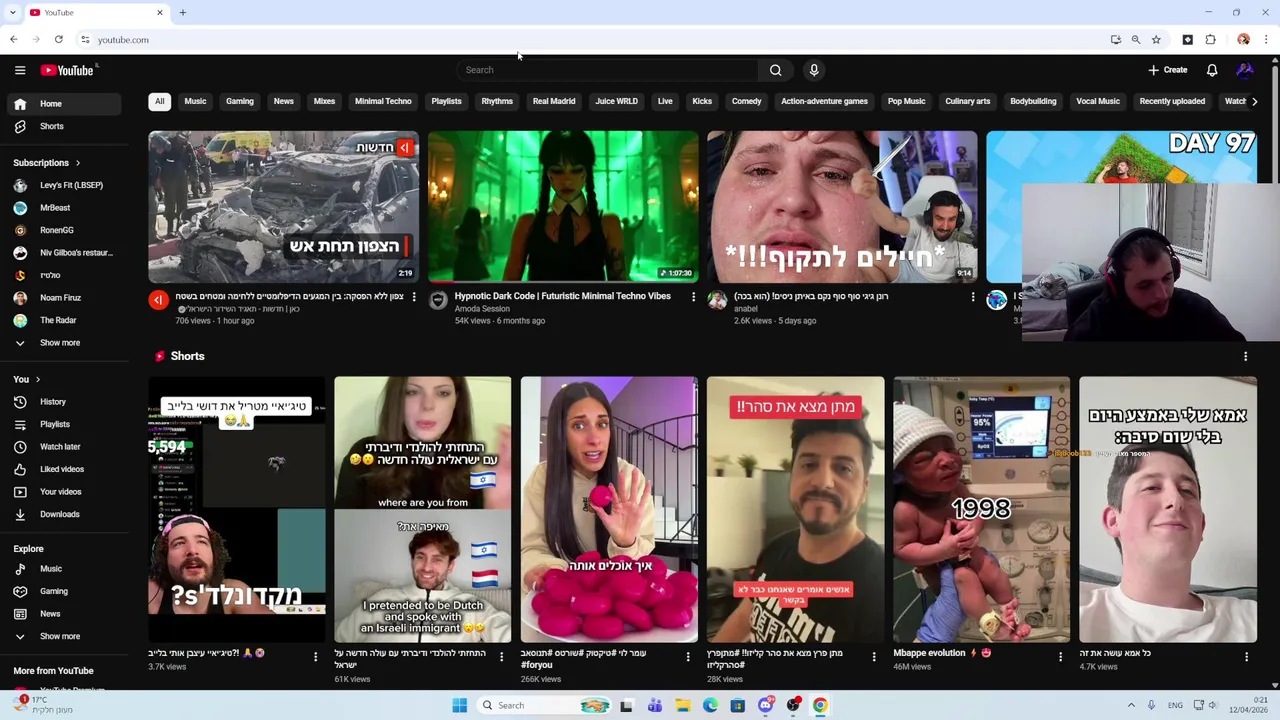Click the browser address bar
The width and height of the screenshot is (1280, 720).
tap(590, 40)
